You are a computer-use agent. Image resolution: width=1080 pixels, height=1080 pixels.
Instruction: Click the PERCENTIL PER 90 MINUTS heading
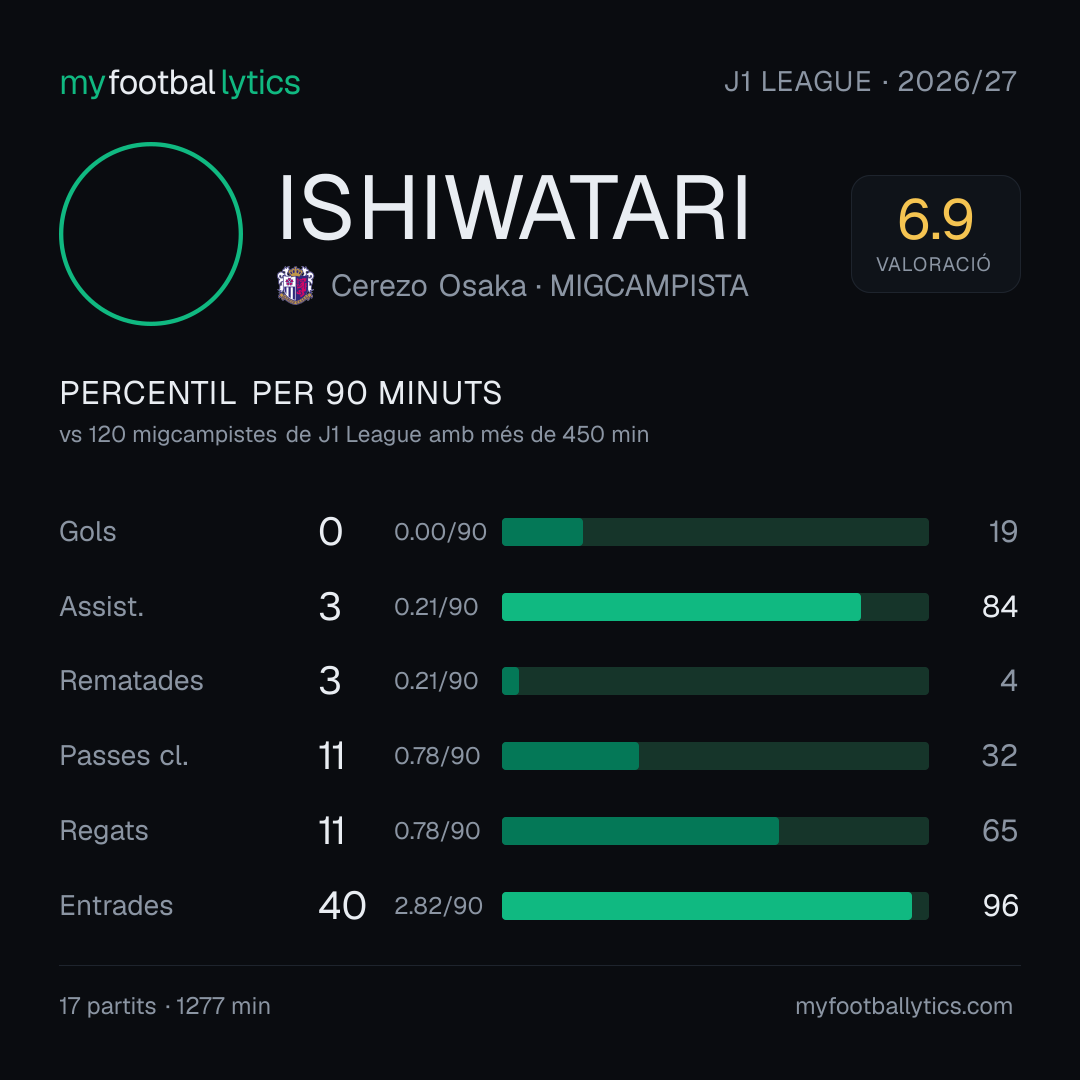pyautogui.click(x=280, y=393)
